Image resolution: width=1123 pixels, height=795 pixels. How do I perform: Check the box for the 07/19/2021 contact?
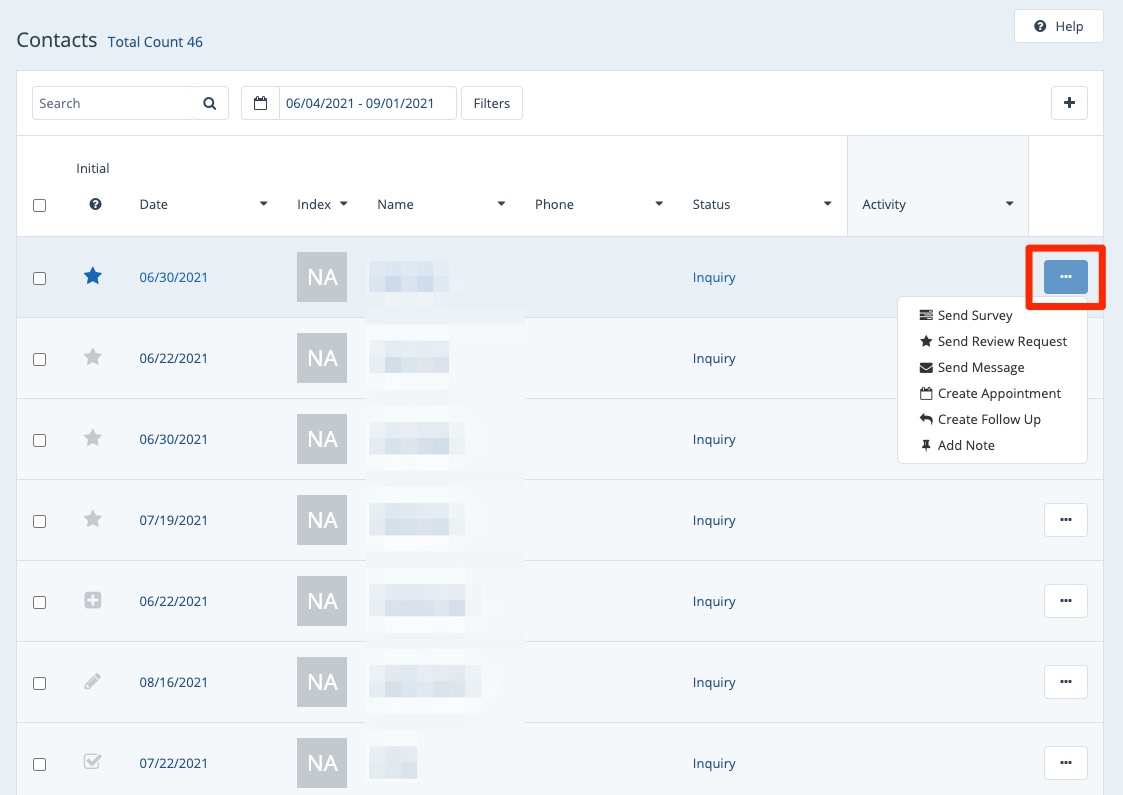tap(40, 521)
